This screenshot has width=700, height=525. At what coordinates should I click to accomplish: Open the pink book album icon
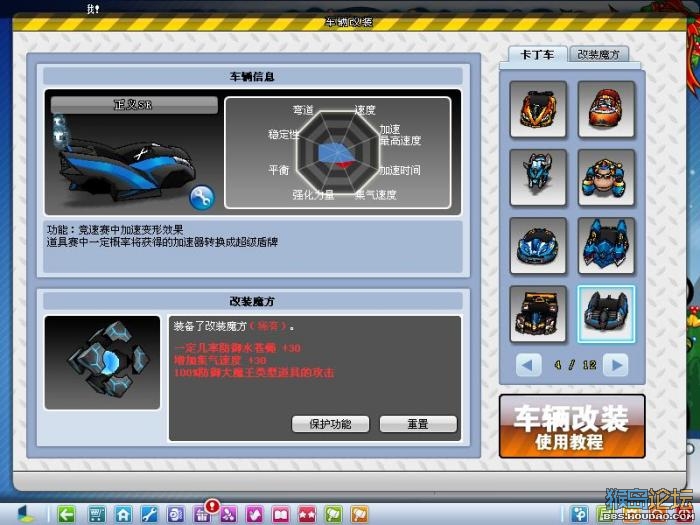(x=281, y=515)
